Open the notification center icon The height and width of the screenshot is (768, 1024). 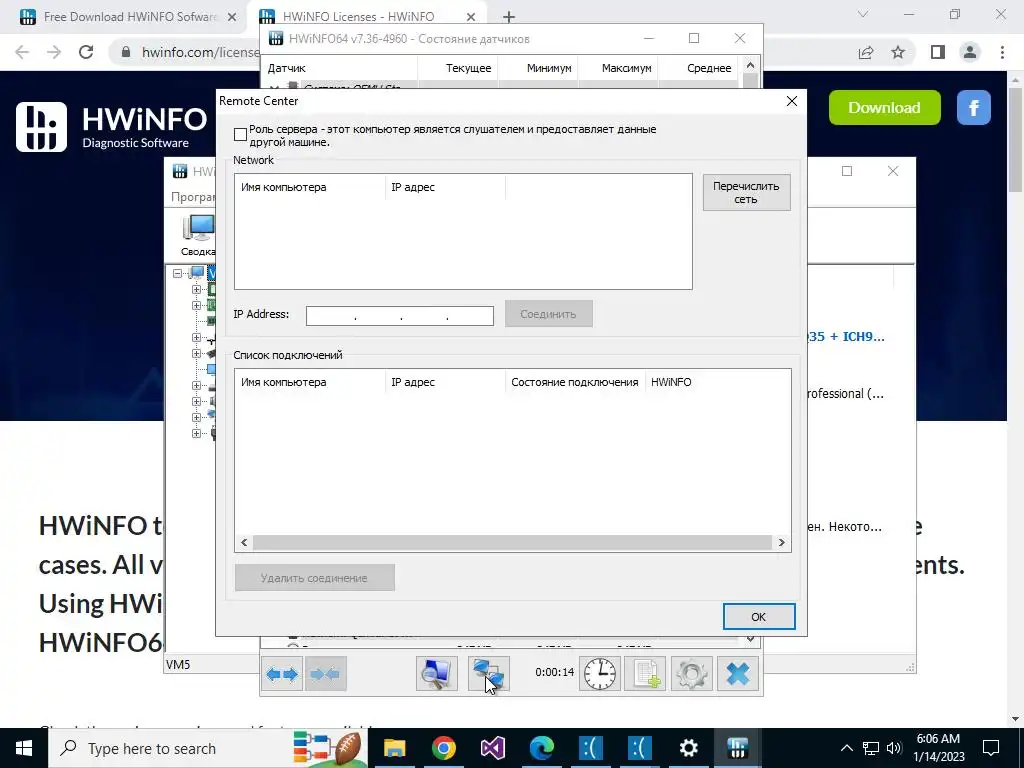click(x=991, y=748)
